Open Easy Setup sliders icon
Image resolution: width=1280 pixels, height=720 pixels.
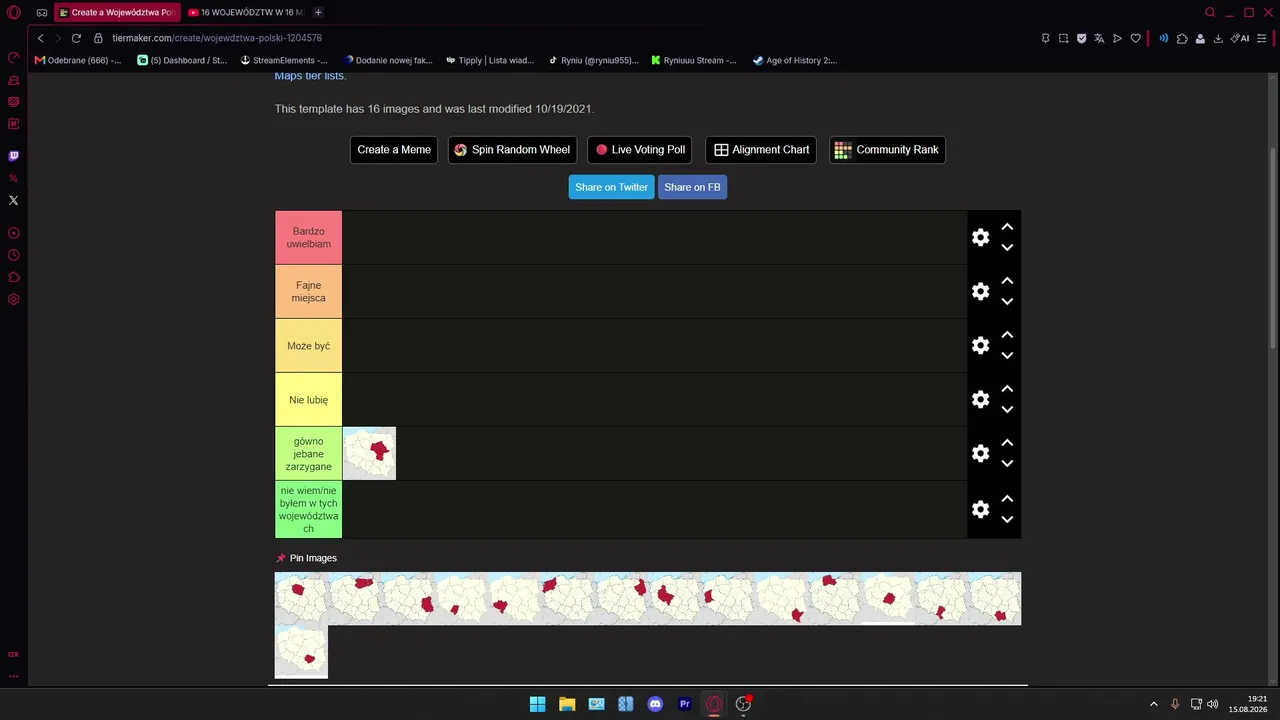(1262, 38)
